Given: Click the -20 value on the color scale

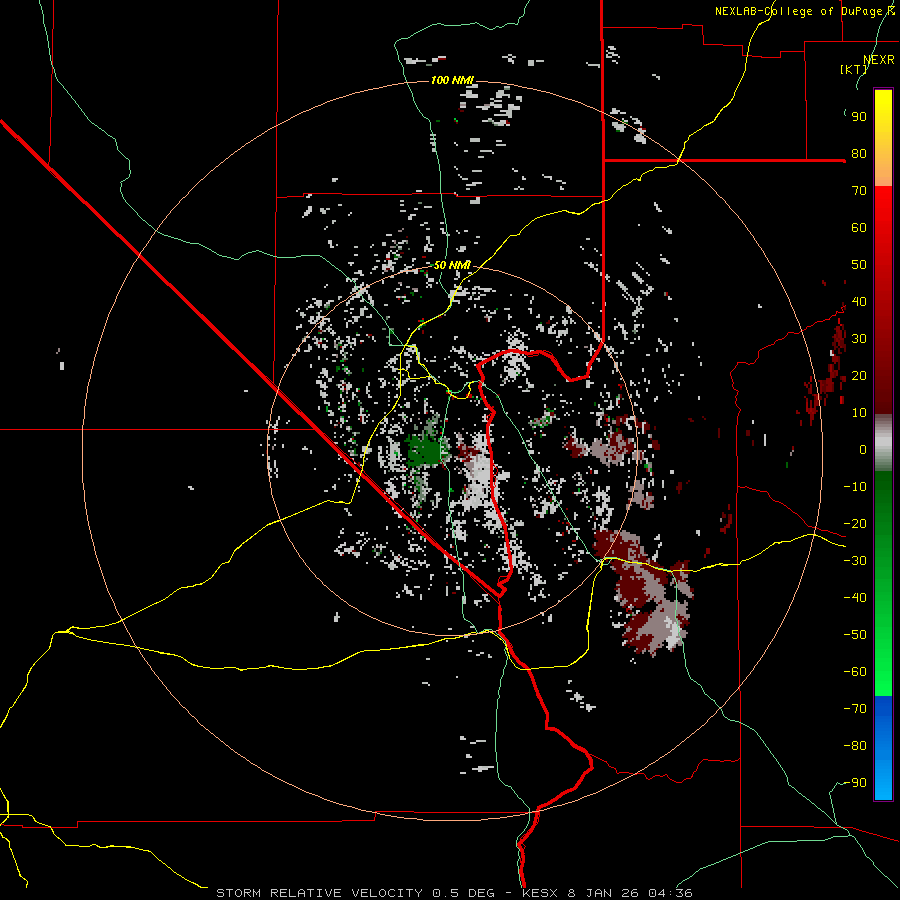Looking at the screenshot, I should (855, 524).
